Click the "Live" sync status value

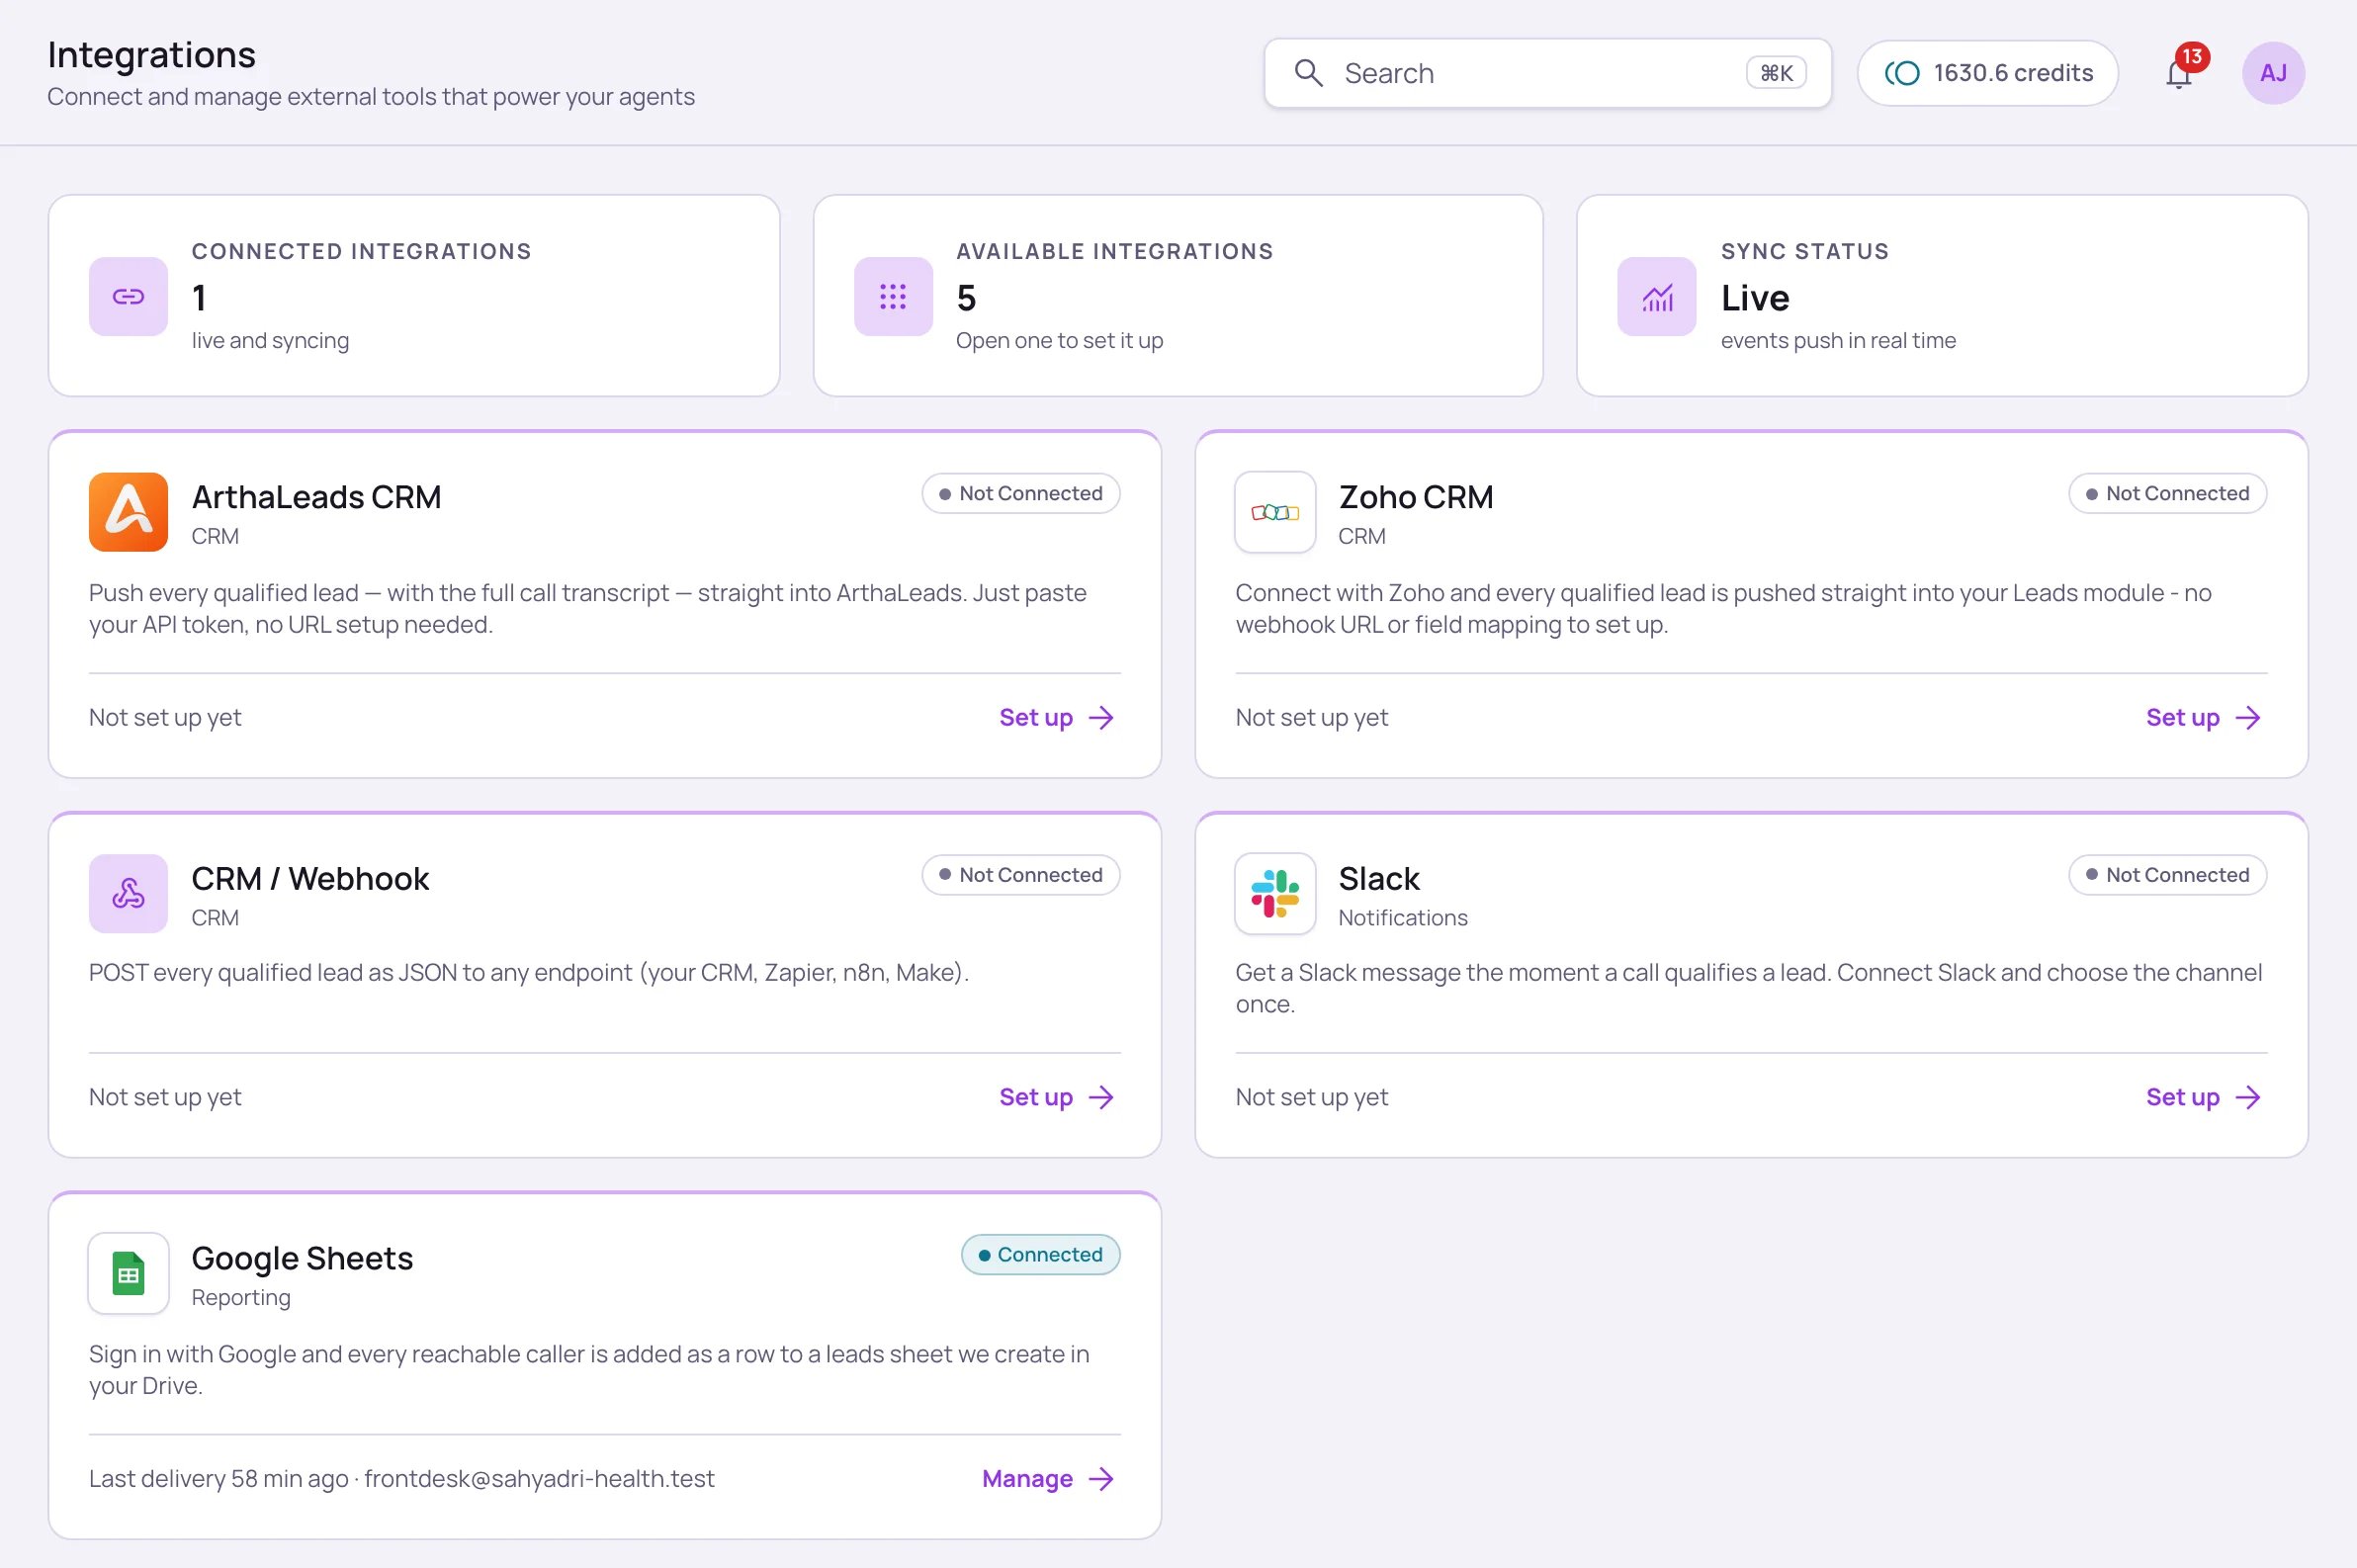(1755, 298)
